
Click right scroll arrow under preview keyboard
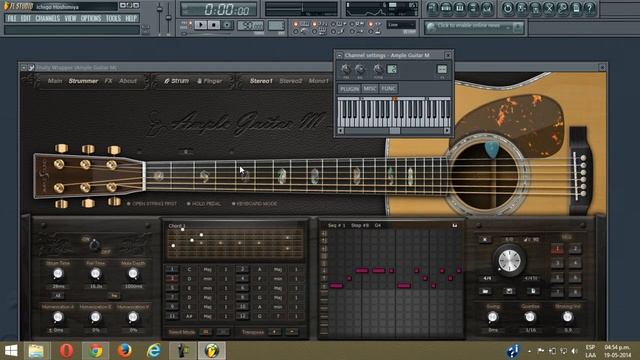tap(447, 131)
